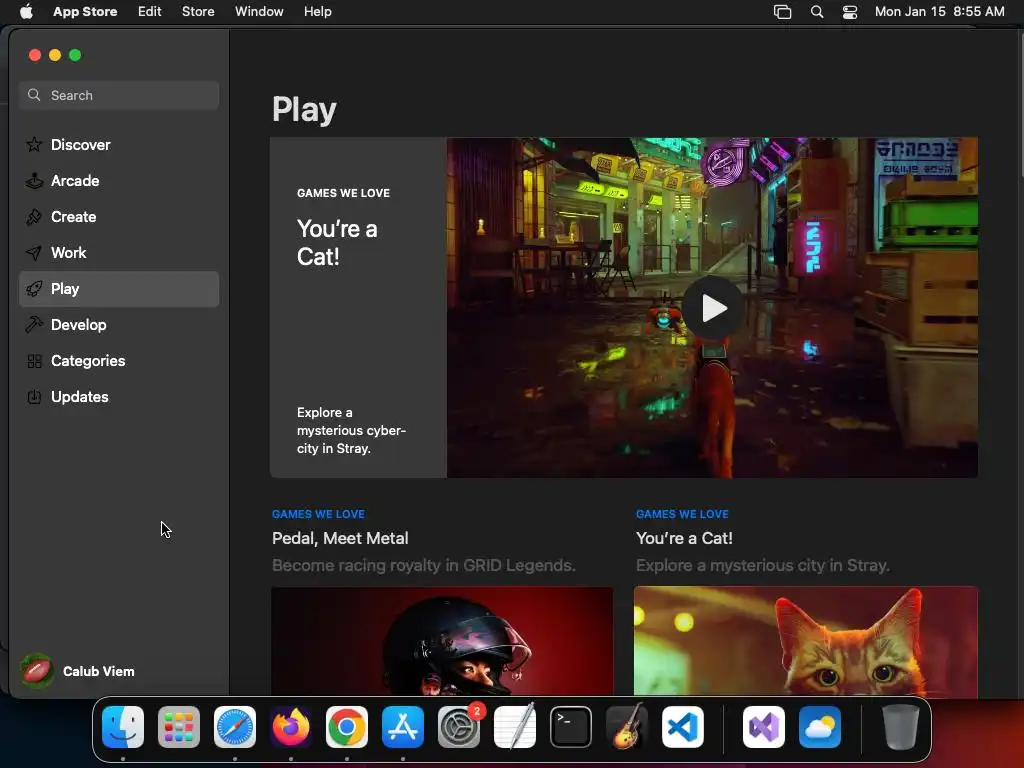Viewport: 1024px width, 768px height.
Task: Open the GRID Legends helmet thumbnail
Action: pyautogui.click(x=442, y=641)
